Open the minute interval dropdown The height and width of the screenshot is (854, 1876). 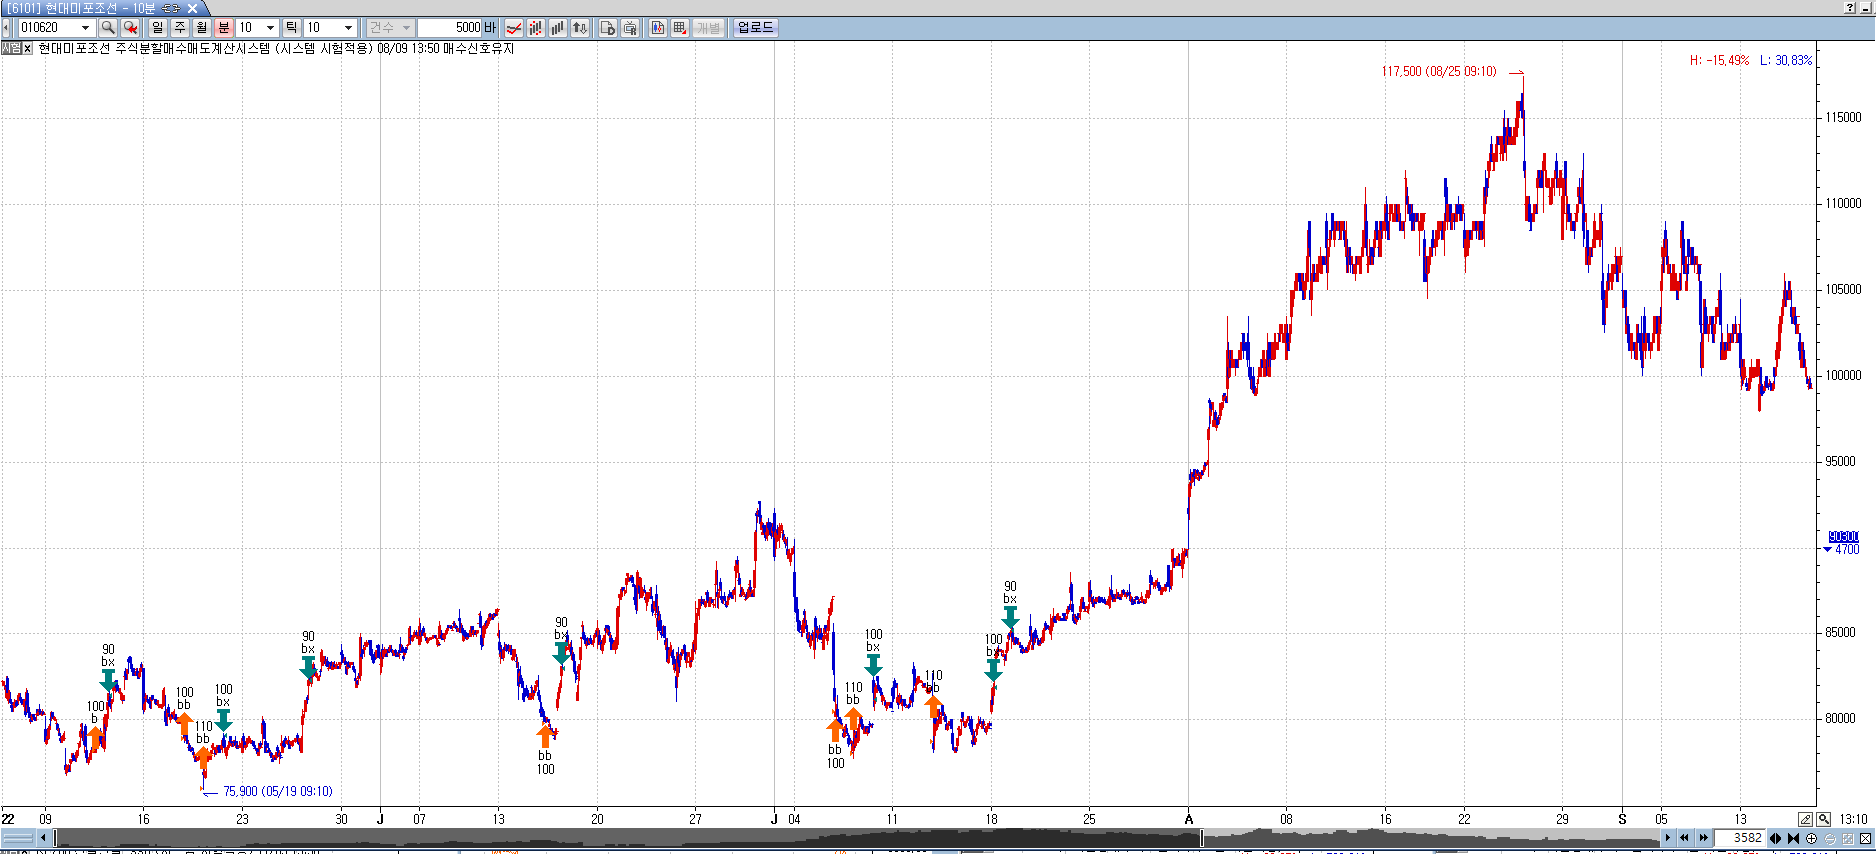(x=270, y=28)
